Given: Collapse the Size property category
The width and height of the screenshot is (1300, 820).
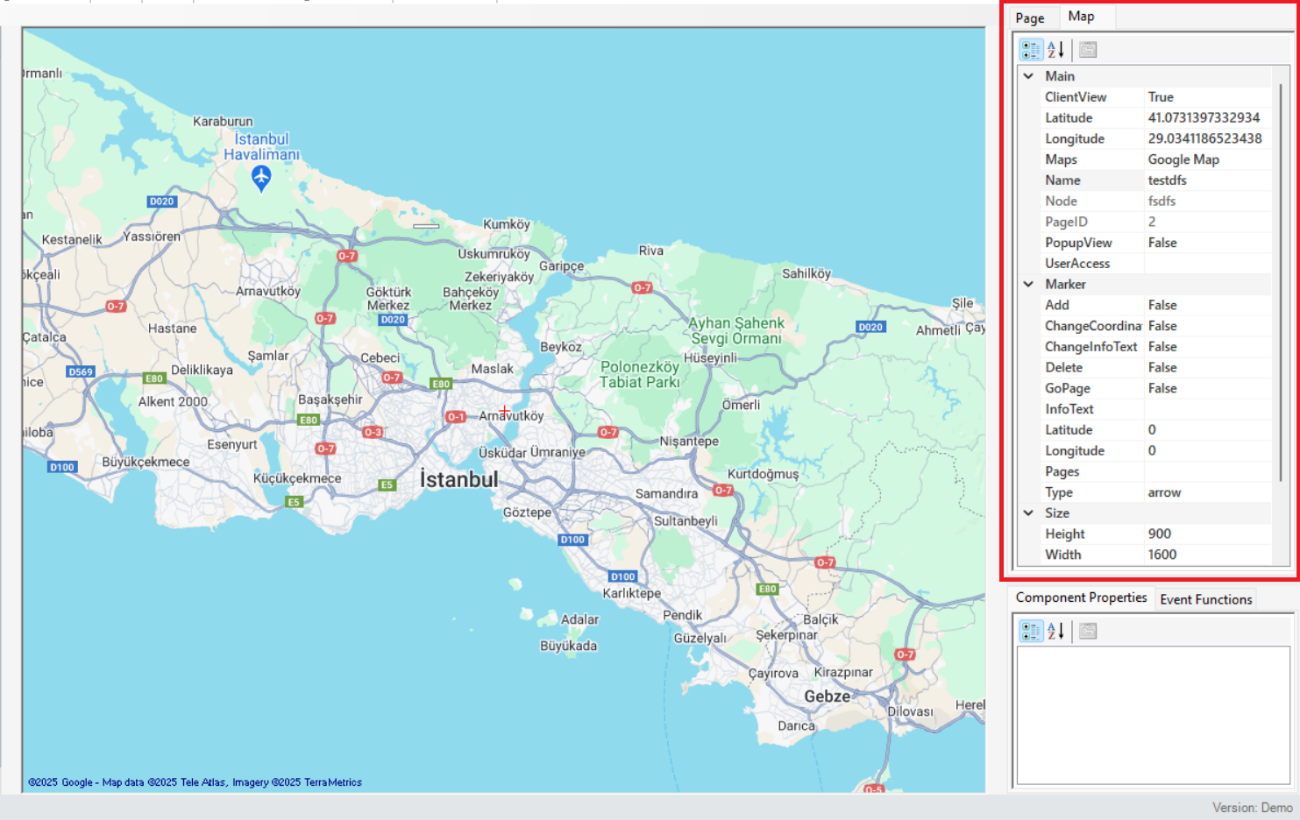Looking at the screenshot, I should (x=1029, y=513).
